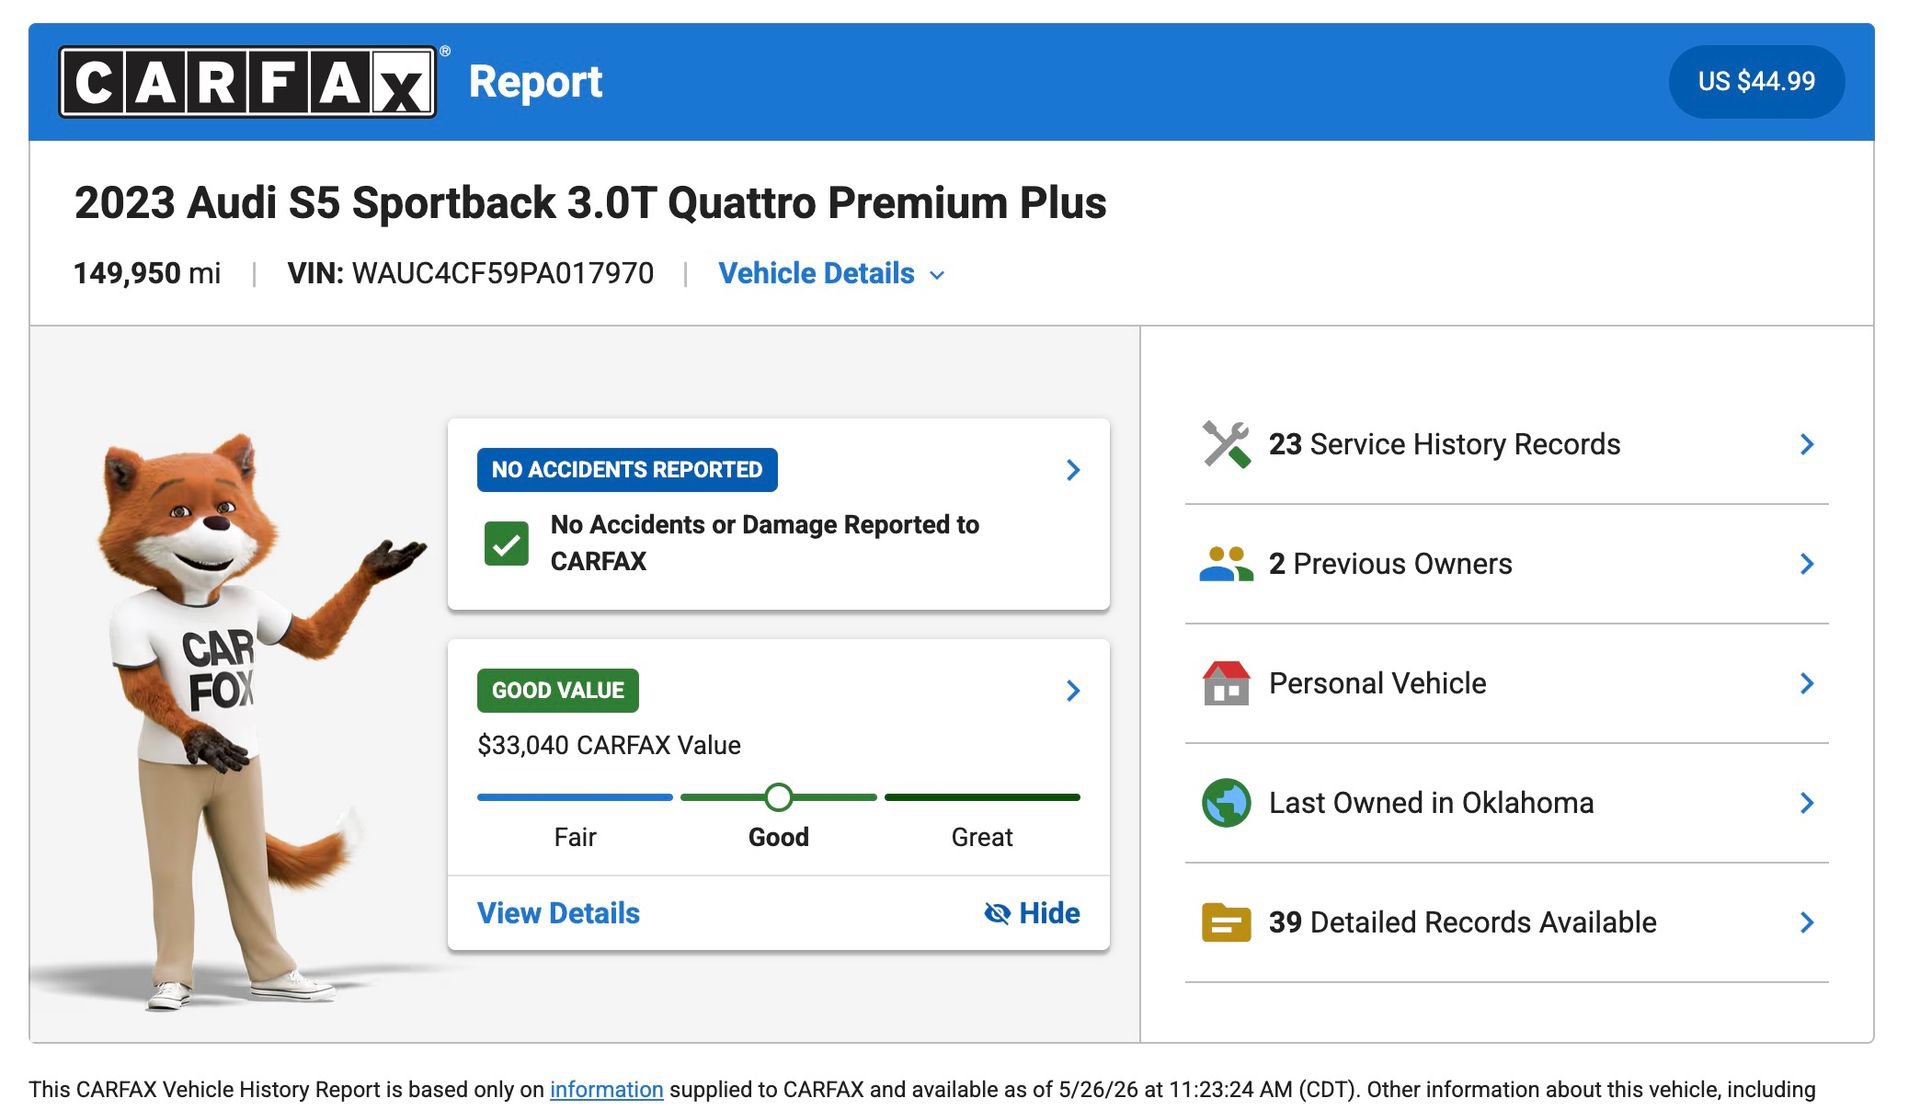Viewport: 1920px width, 1111px height.
Task: Click the CARFAX logo
Action: tap(247, 82)
